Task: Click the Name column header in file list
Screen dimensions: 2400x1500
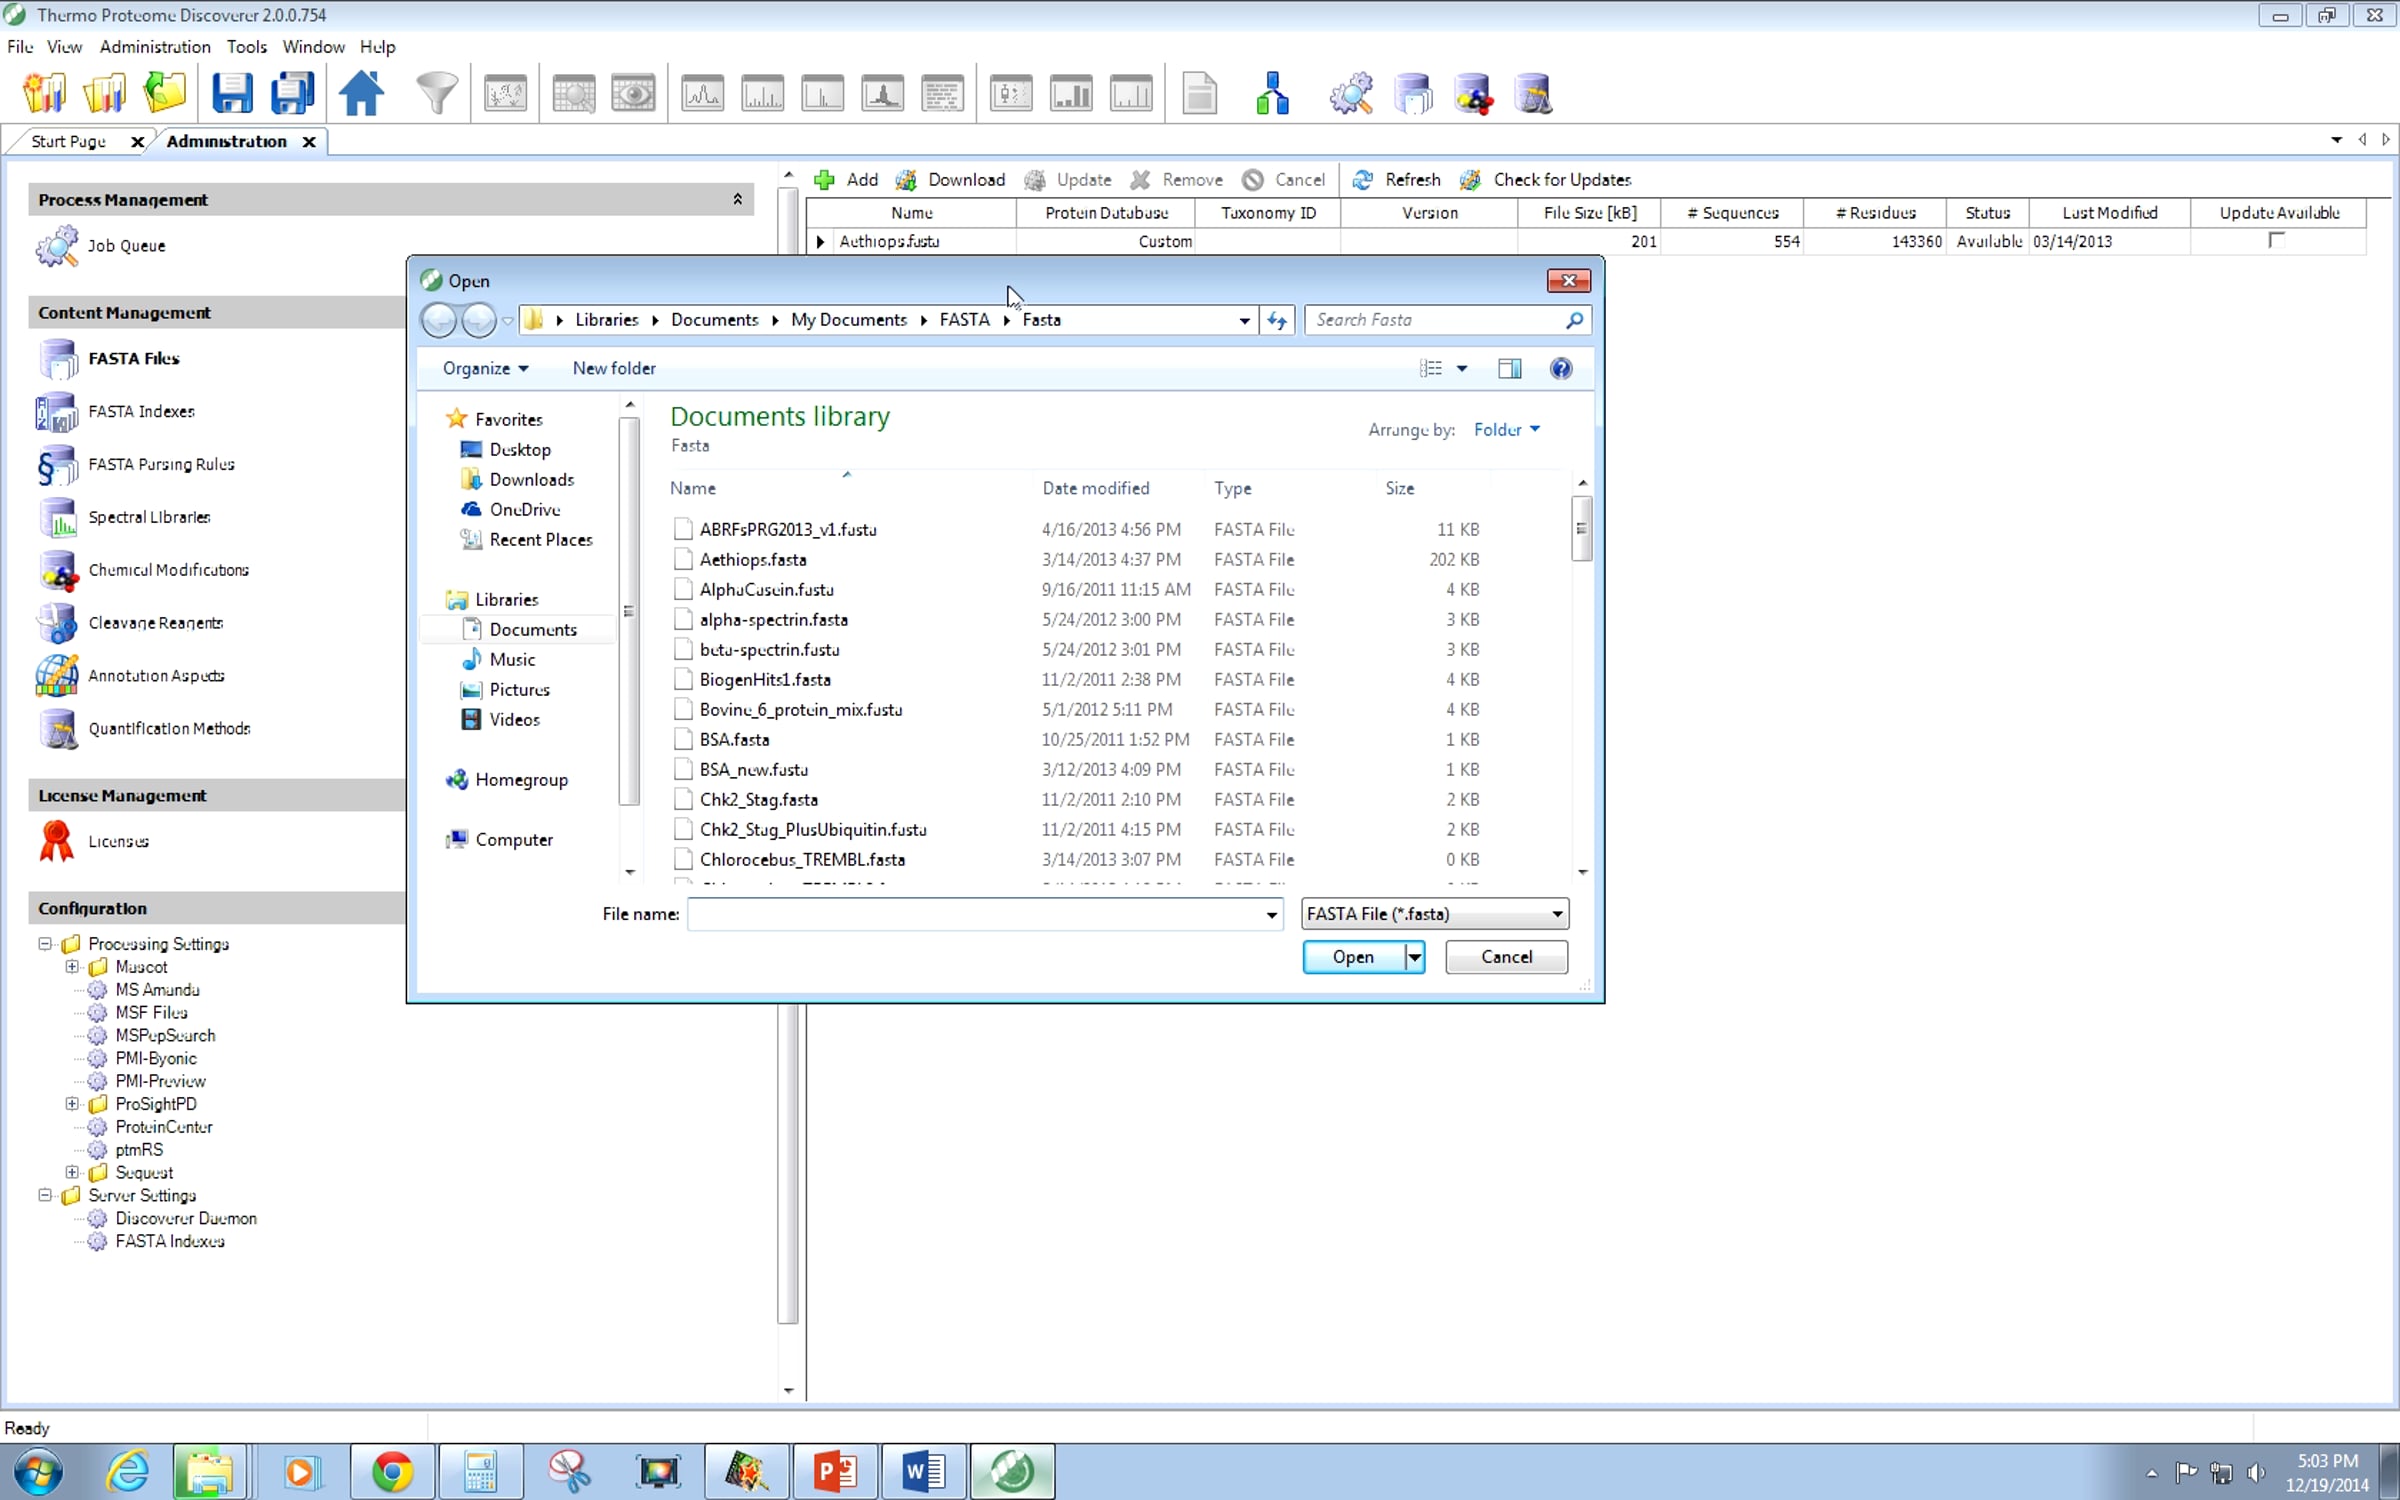Action: 693,489
